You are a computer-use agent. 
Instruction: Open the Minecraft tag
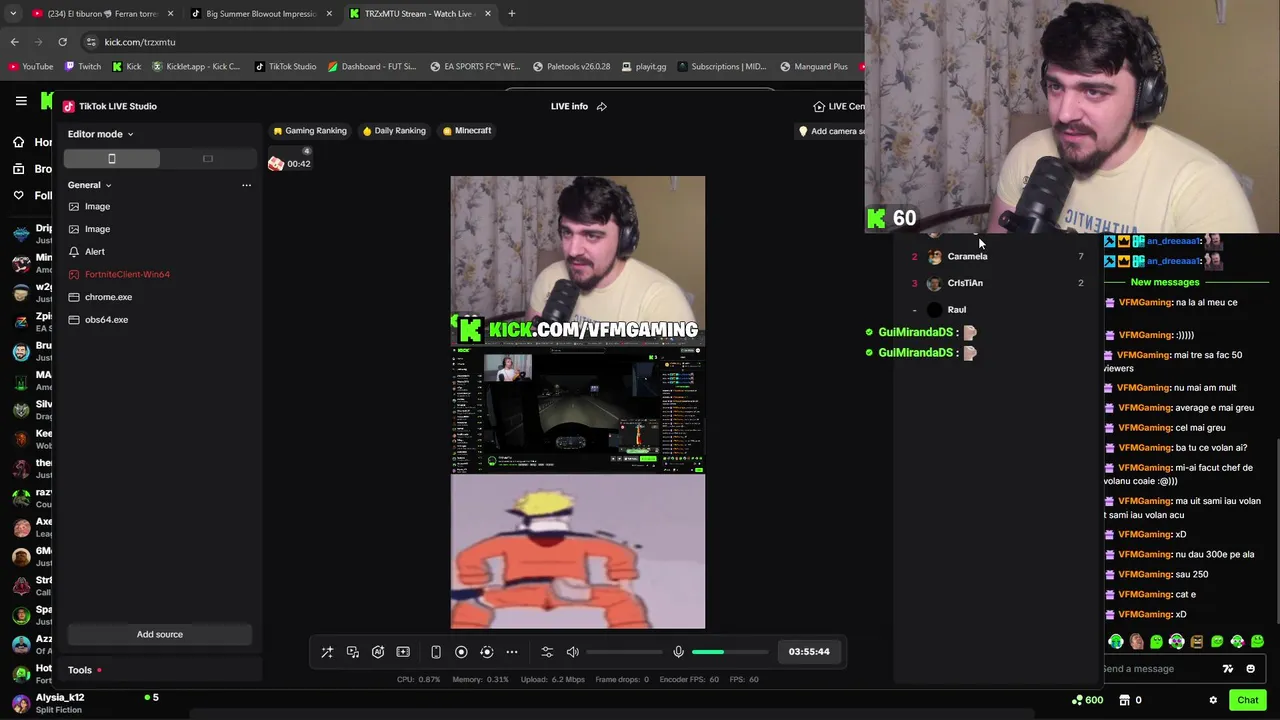tap(467, 130)
